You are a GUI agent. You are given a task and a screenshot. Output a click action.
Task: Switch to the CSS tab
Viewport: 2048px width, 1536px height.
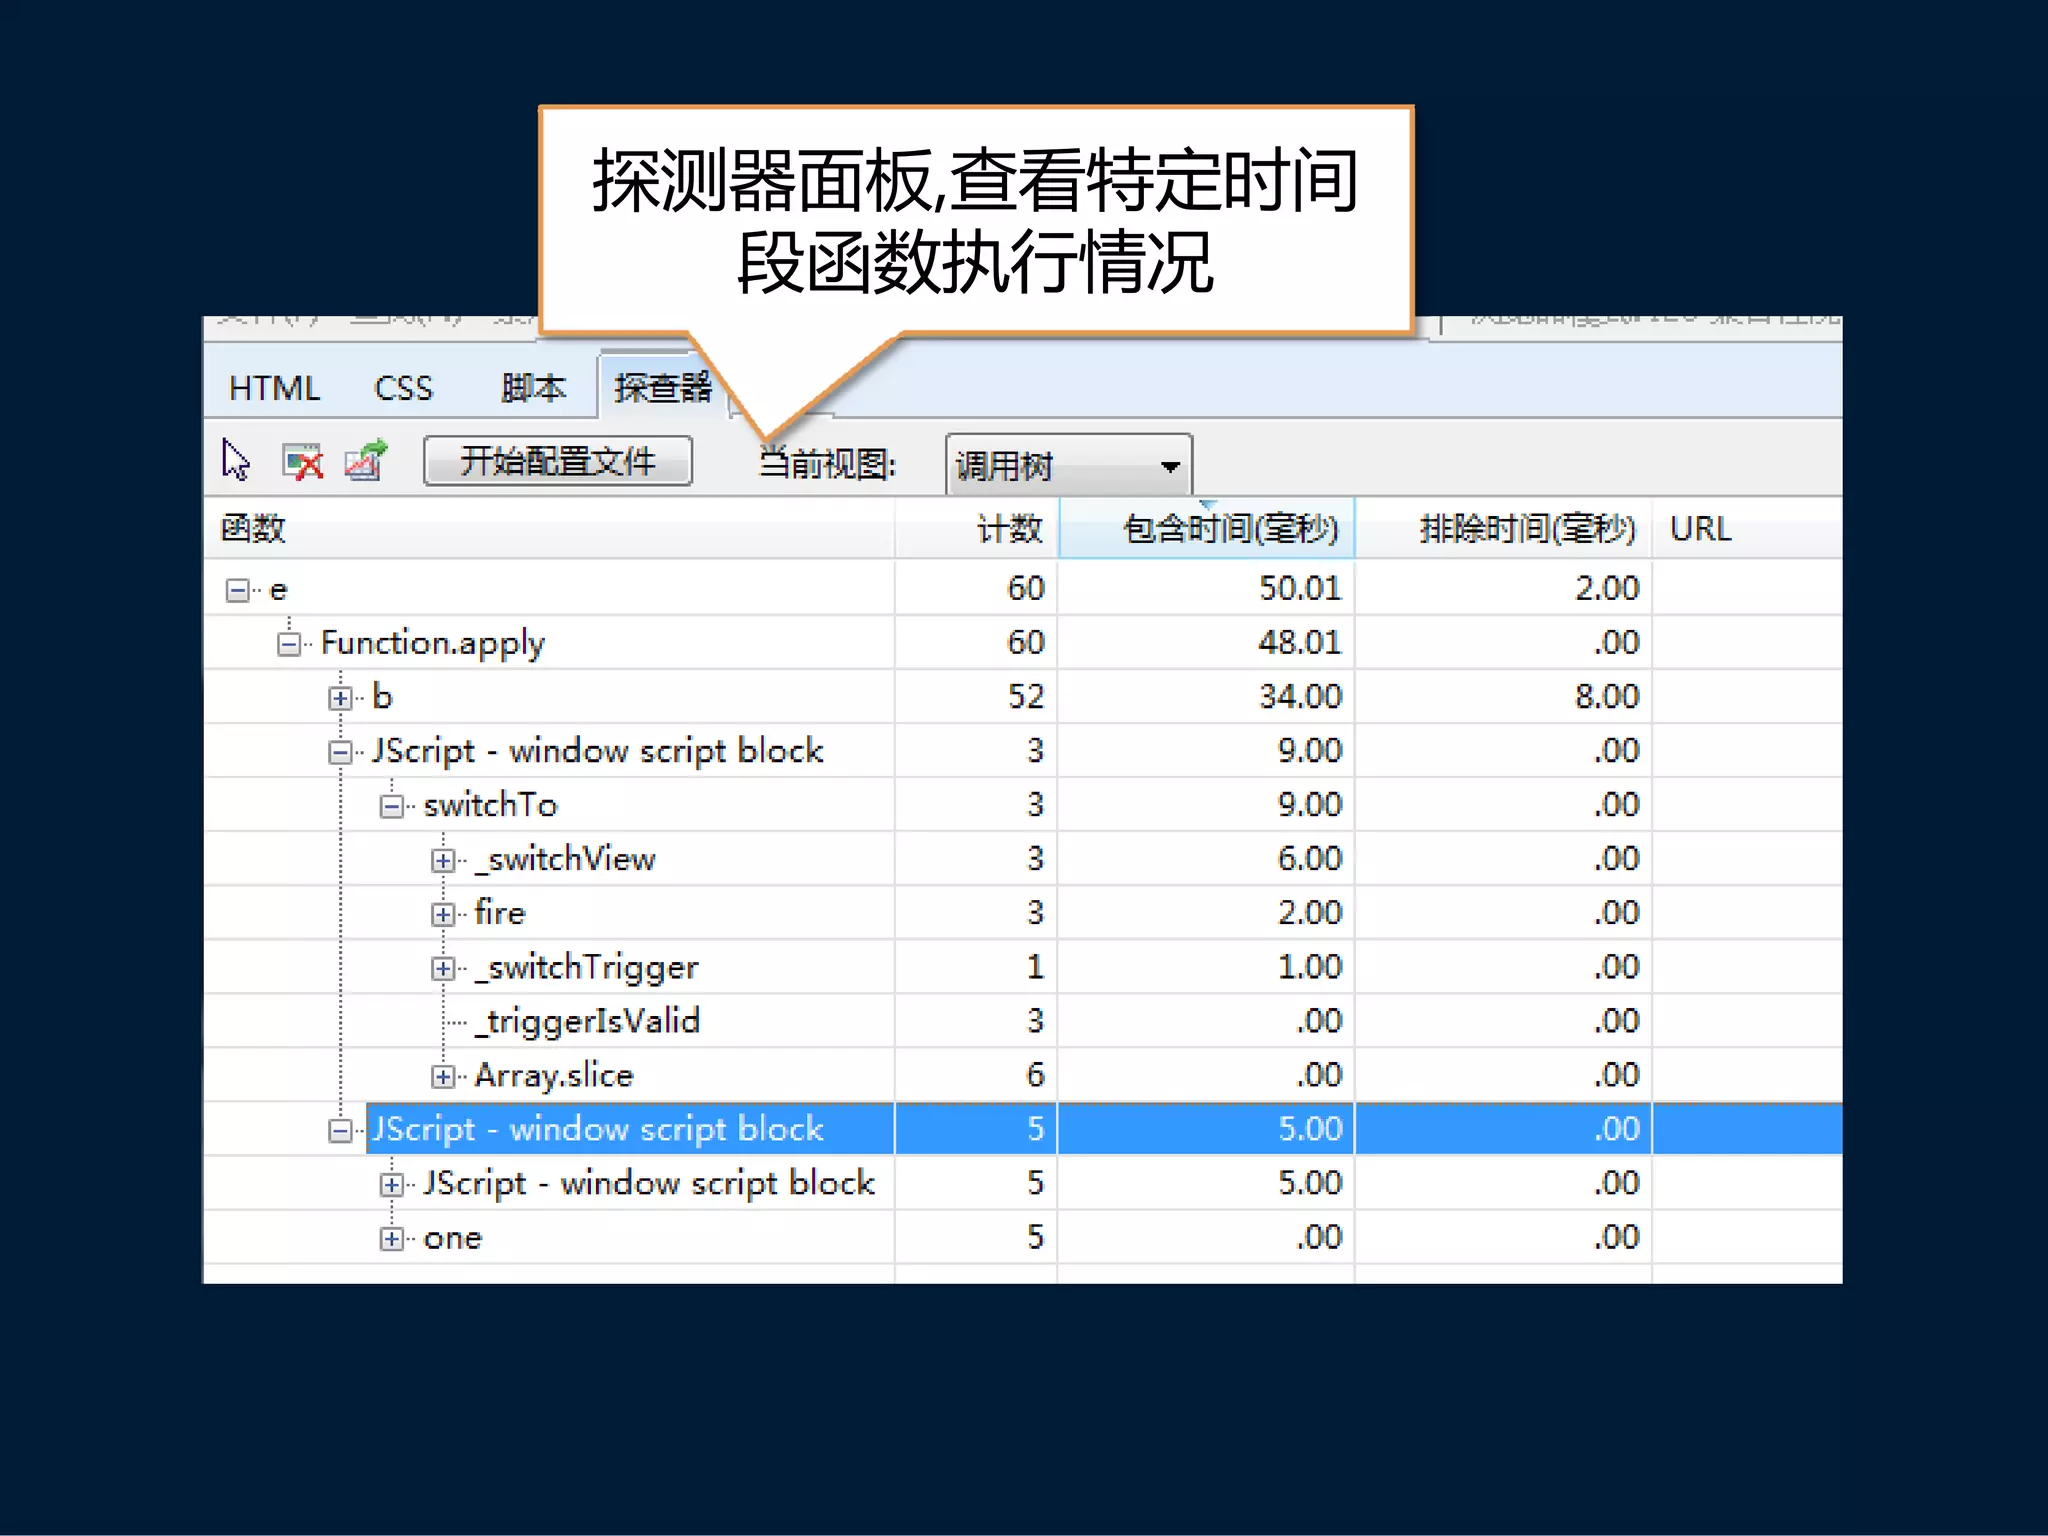click(403, 388)
